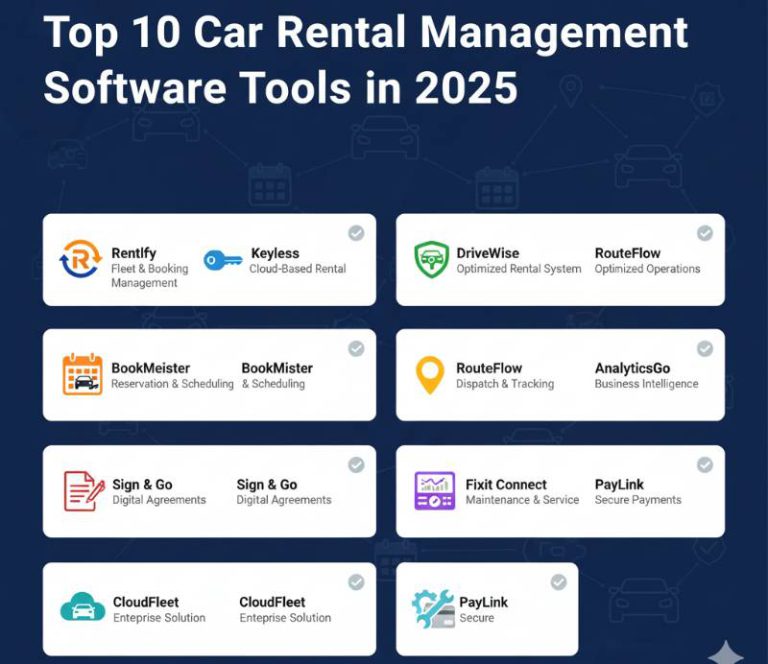
Task: Toggle the checkmark on the Rentlfy card
Action: (356, 233)
